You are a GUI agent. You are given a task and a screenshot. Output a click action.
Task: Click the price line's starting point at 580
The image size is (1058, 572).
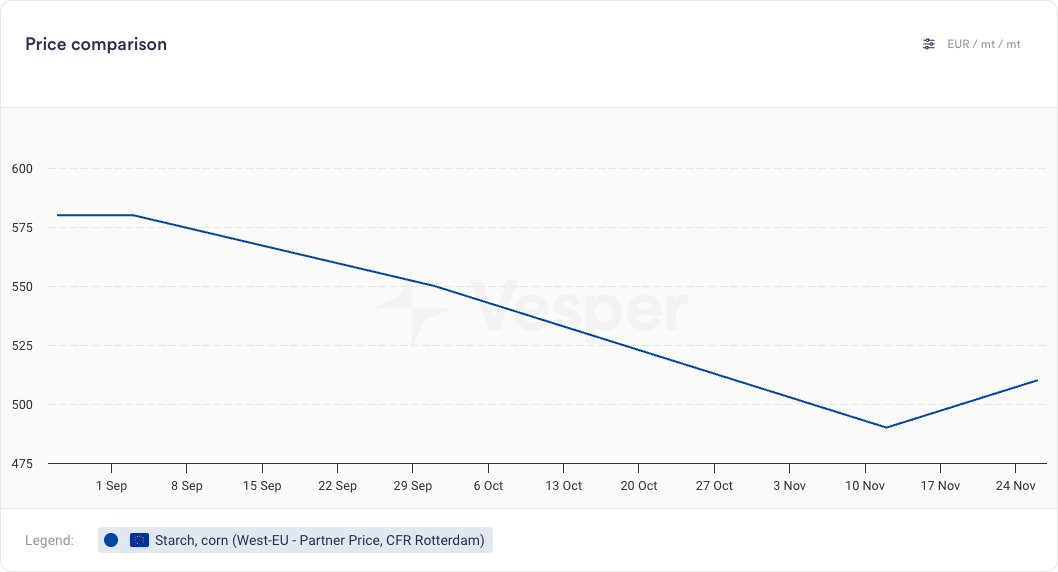[x=58, y=215]
